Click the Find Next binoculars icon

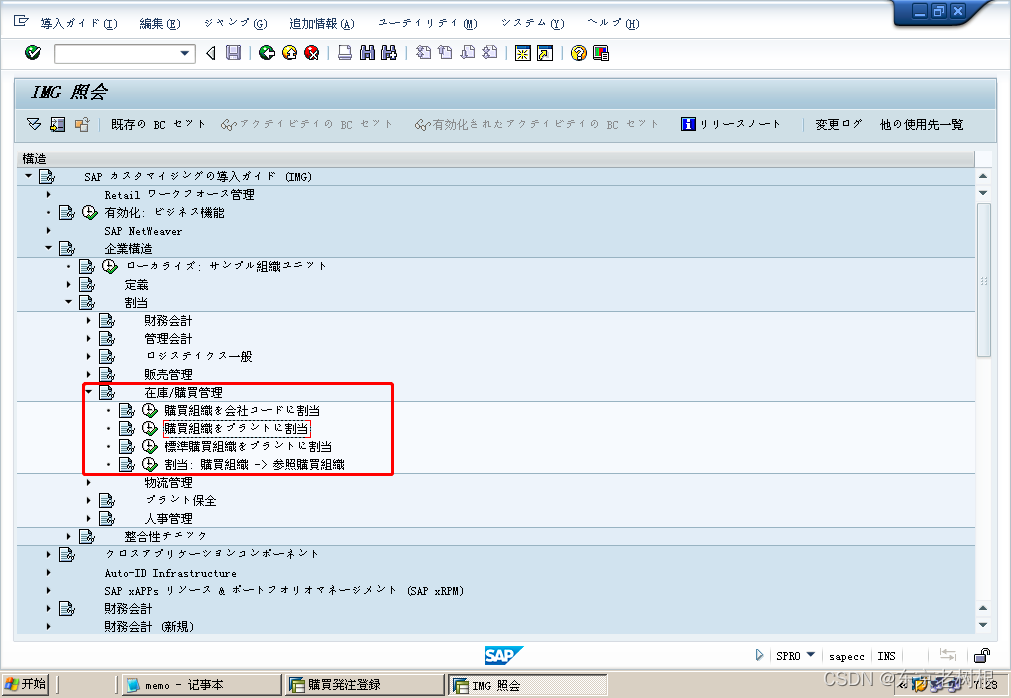pyautogui.click(x=389, y=53)
